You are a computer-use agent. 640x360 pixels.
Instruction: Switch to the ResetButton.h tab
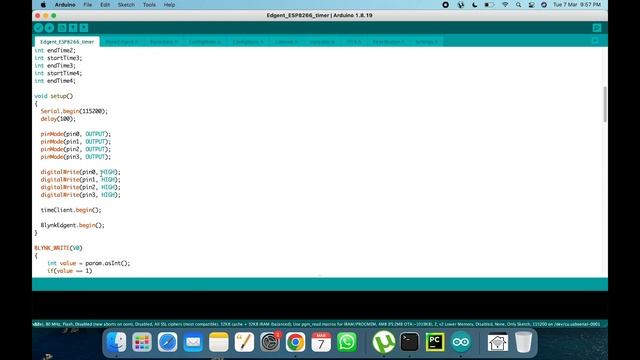[388, 42]
